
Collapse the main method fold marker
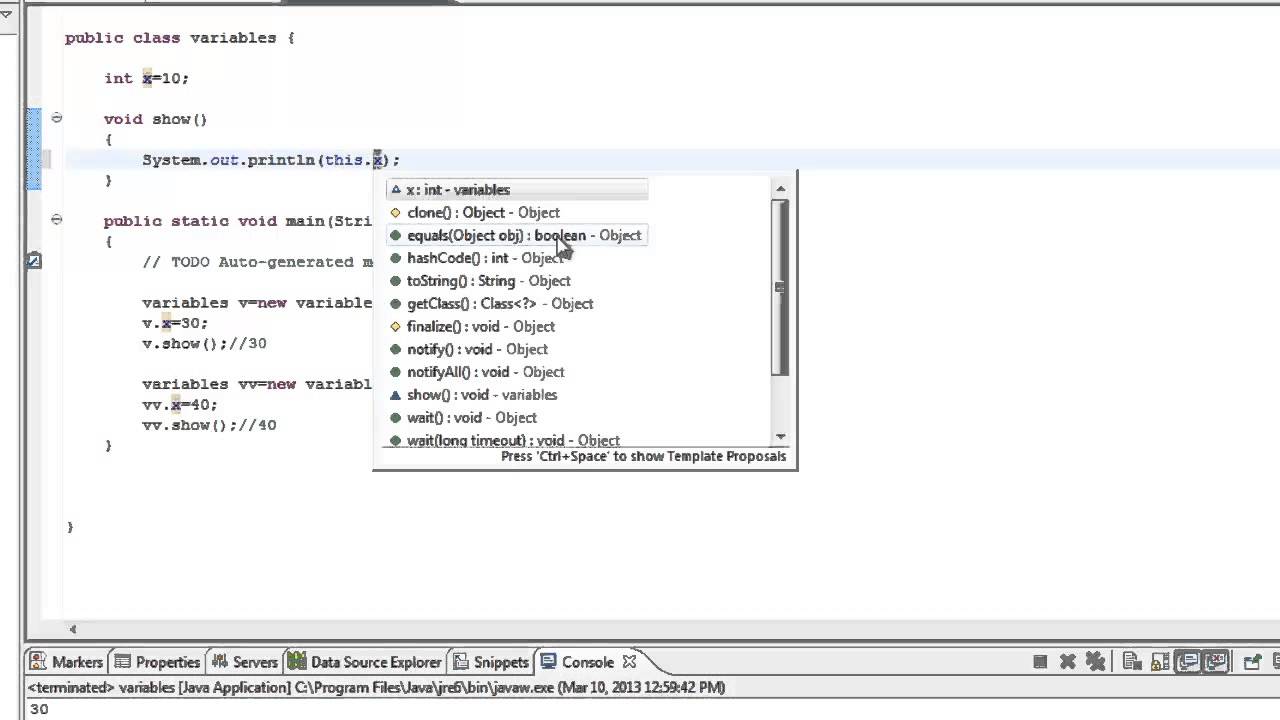[x=57, y=220]
